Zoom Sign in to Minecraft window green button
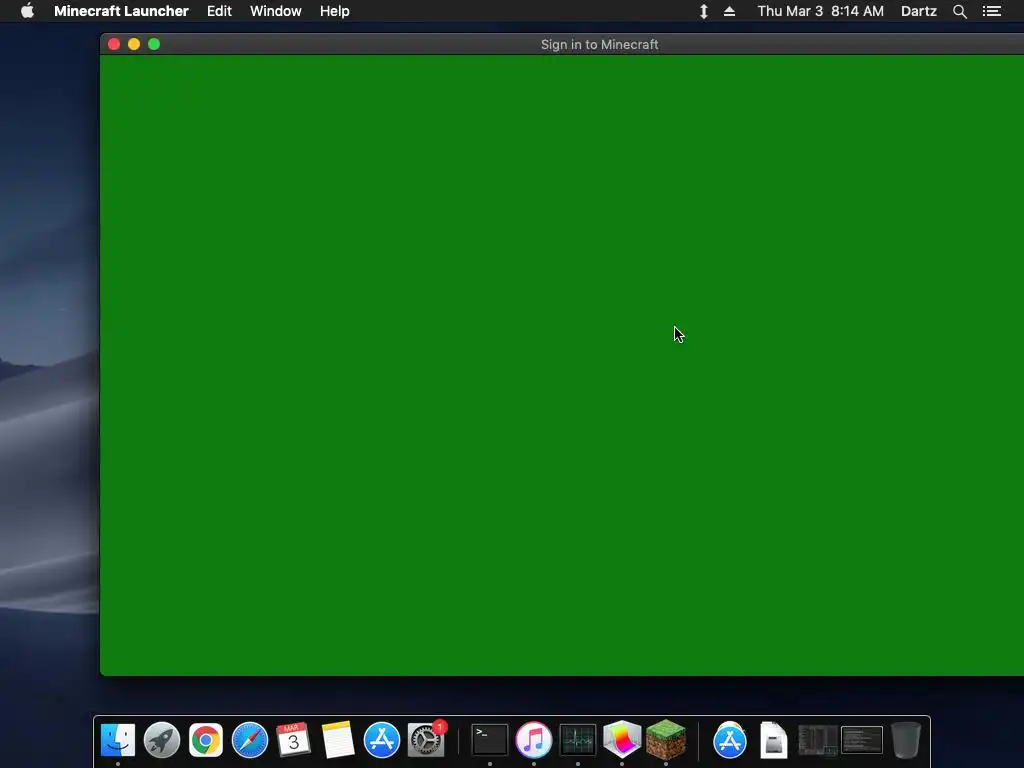Screen dimensions: 1024x768 (x=154, y=44)
